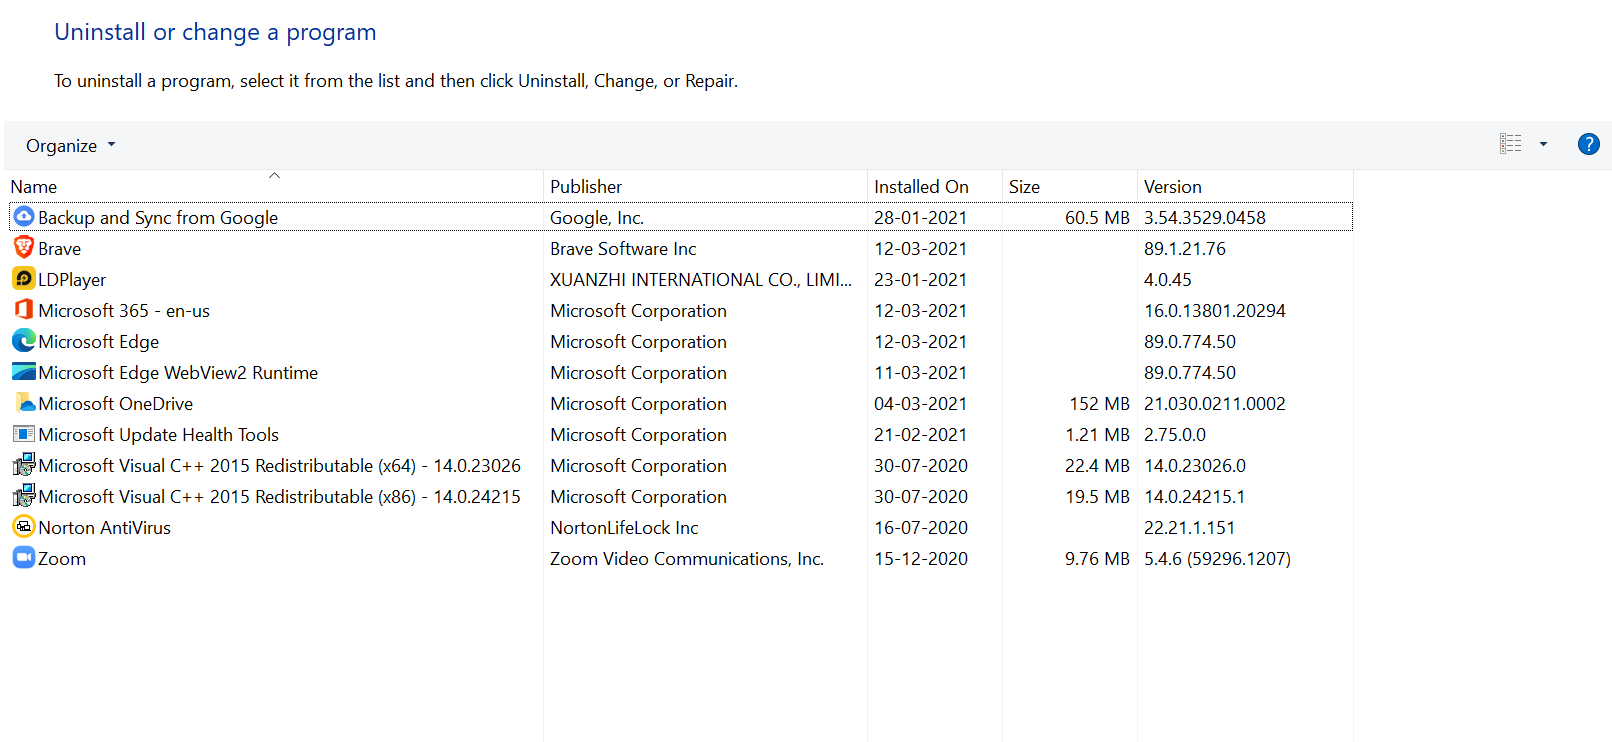Screen dimensions: 1612x742
Task: Click the Microsoft Edge icon
Action: (x=24, y=341)
